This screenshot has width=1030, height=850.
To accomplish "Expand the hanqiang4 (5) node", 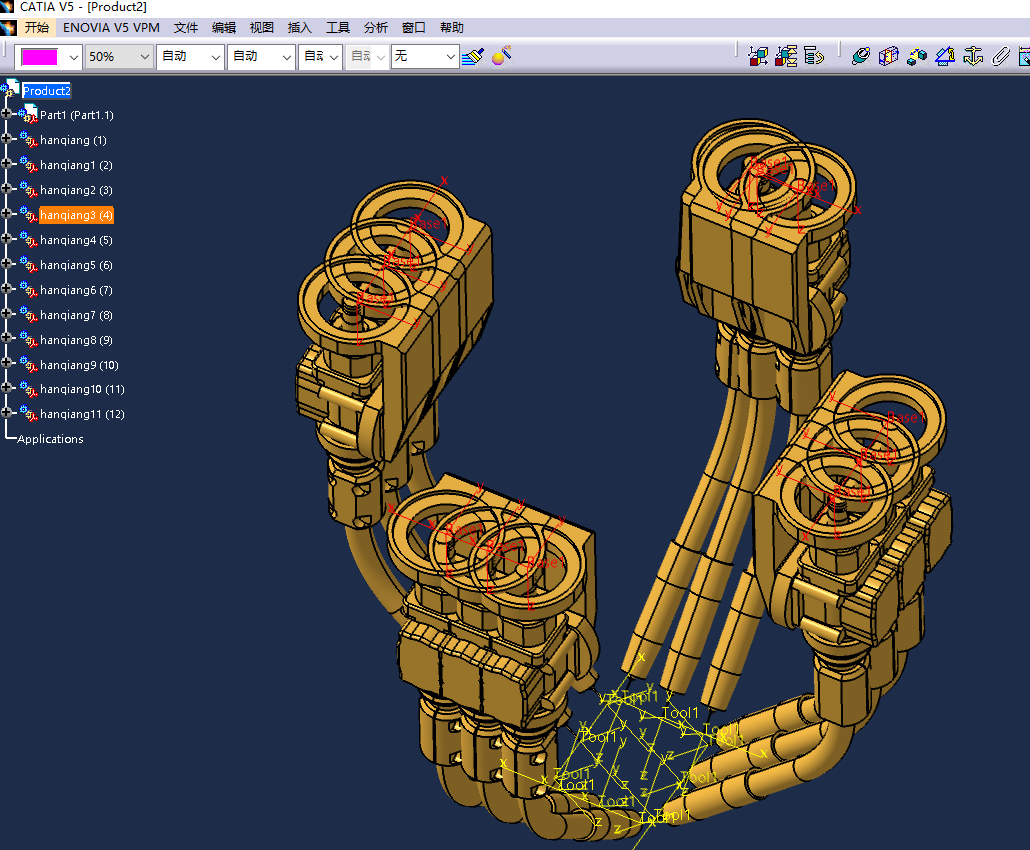I will tap(7, 238).
